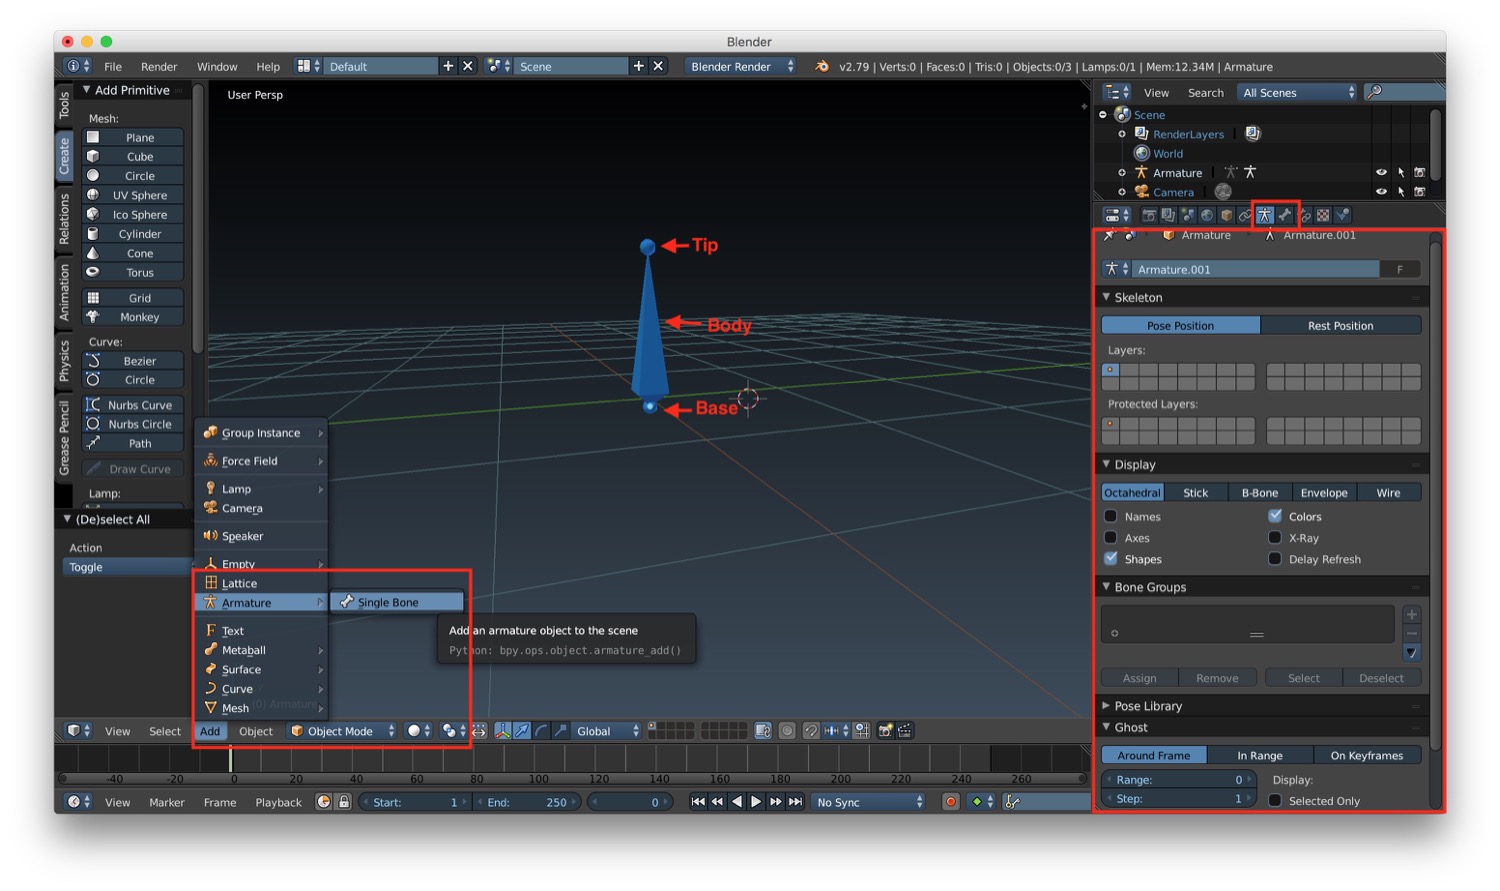Expand the Pose Library panel
The image size is (1500, 891).
(x=1107, y=705)
